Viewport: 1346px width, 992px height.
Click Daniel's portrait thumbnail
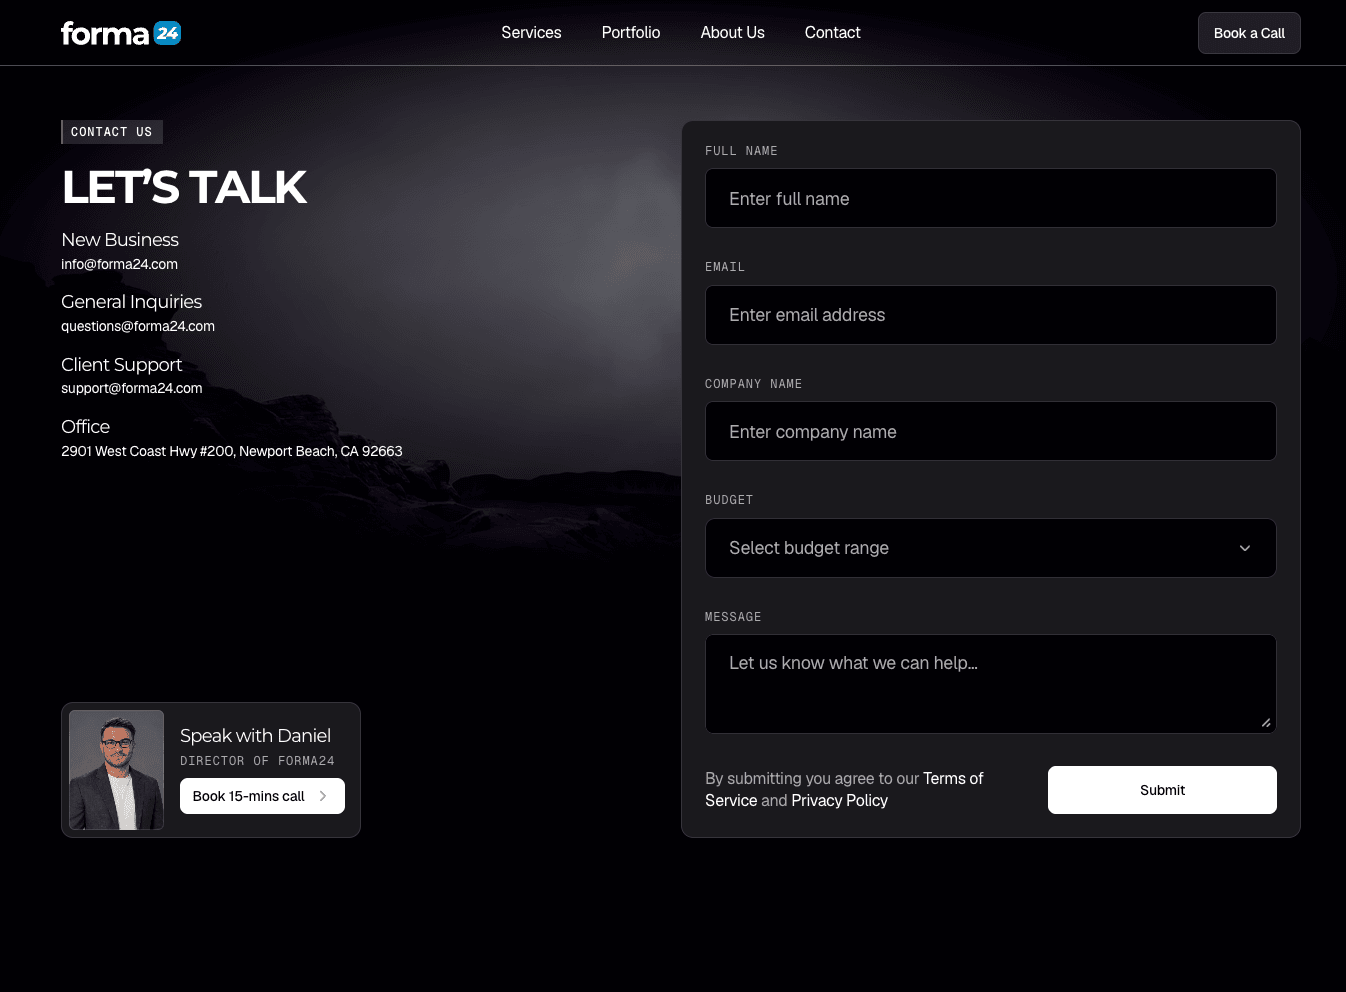[116, 770]
